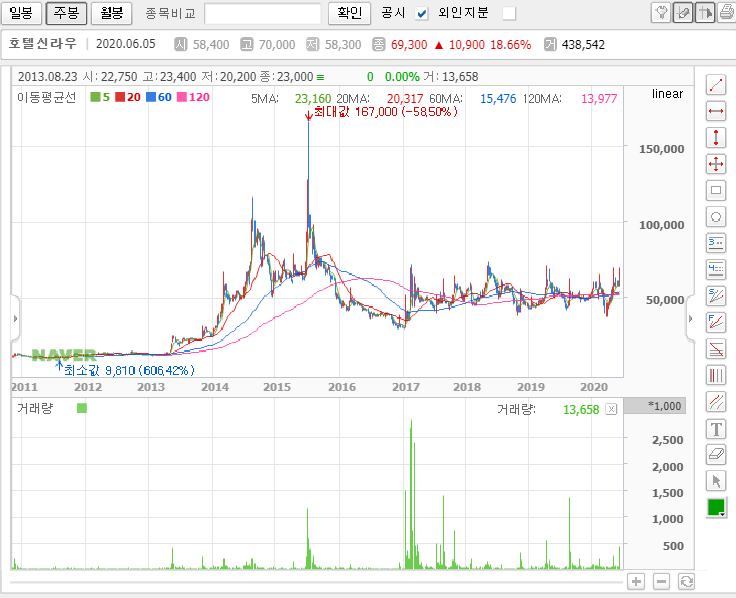Enable the 외인지분 foreign ownership checkbox
The width and height of the screenshot is (736, 598).
pos(509,14)
